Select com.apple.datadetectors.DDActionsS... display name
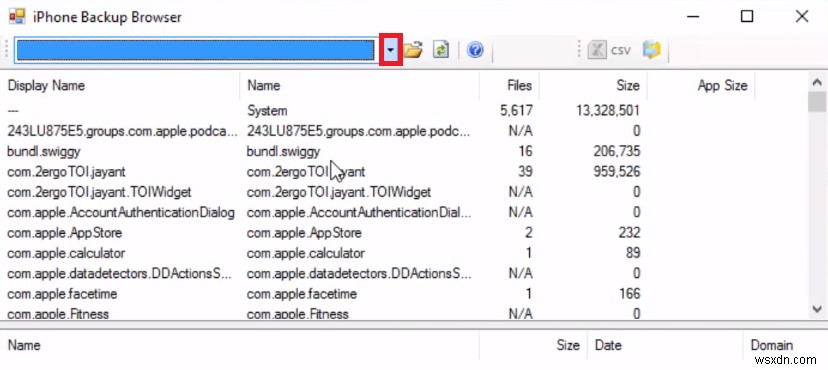This screenshot has width=828, height=370. point(120,273)
